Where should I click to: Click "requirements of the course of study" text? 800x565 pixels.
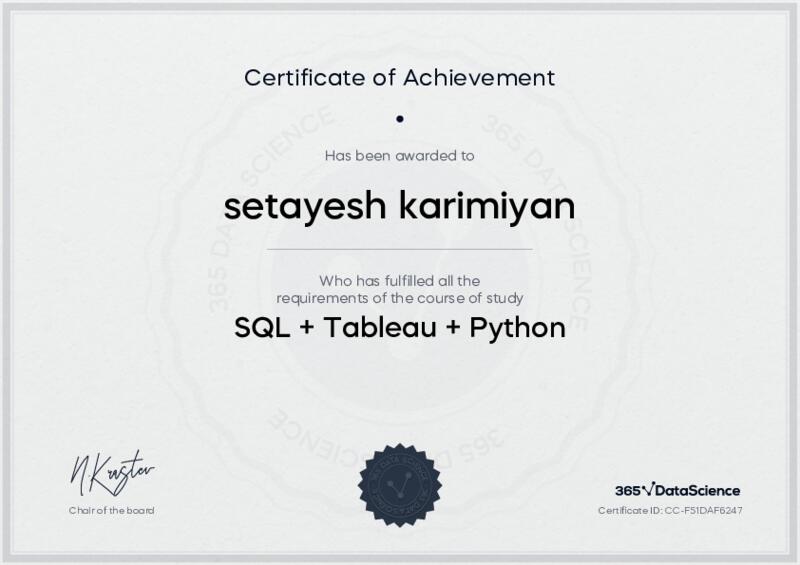point(400,298)
